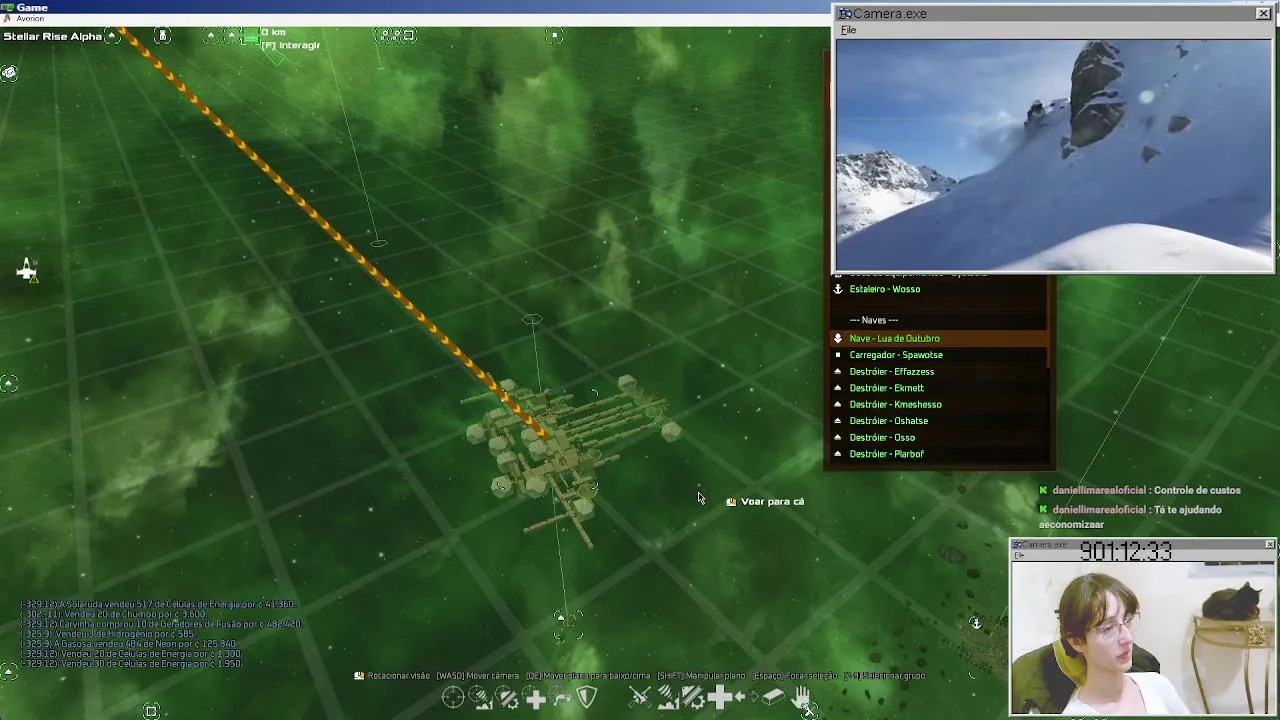1280x720 pixels.
Task: Click ship icon beside Destróier - Effazzess
Action: click(x=838, y=371)
